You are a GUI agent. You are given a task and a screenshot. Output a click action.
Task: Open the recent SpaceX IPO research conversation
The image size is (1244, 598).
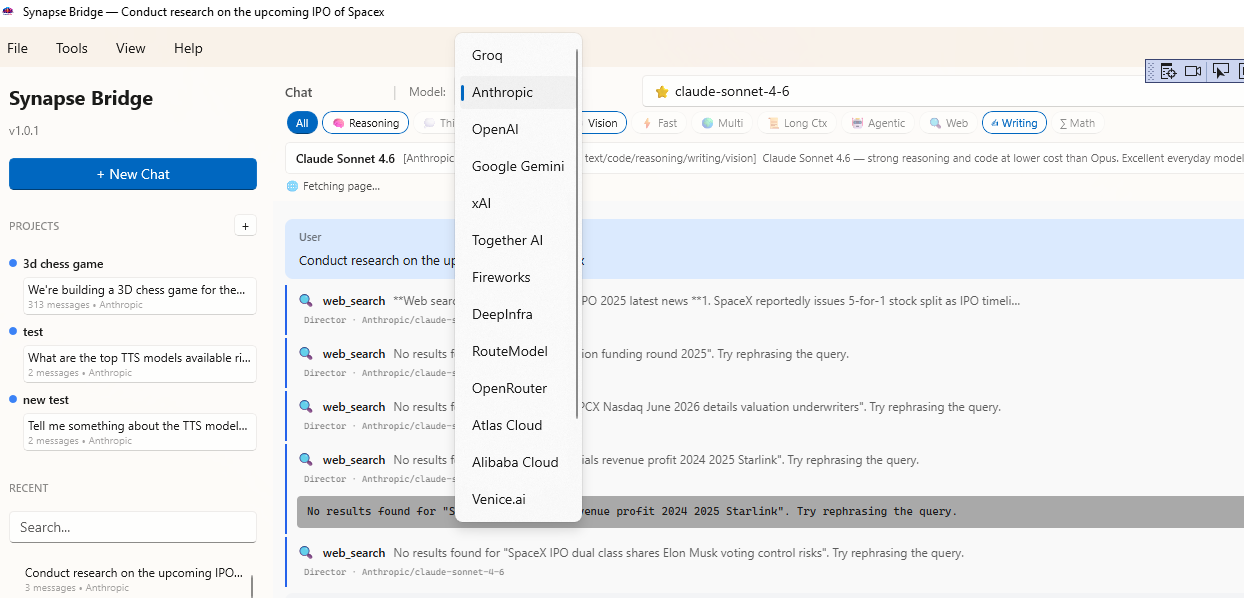pos(133,580)
